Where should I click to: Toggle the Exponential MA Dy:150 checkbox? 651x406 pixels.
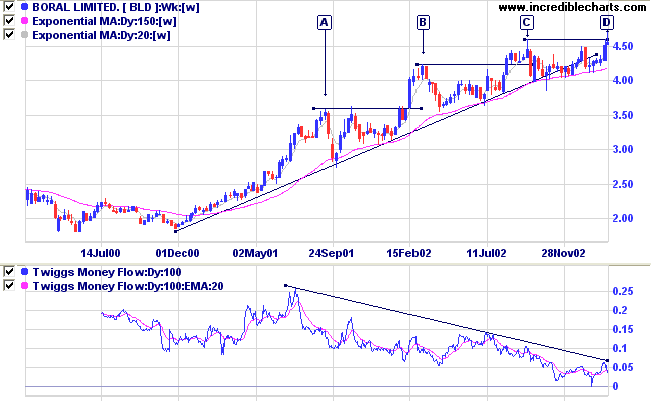(x=9, y=20)
